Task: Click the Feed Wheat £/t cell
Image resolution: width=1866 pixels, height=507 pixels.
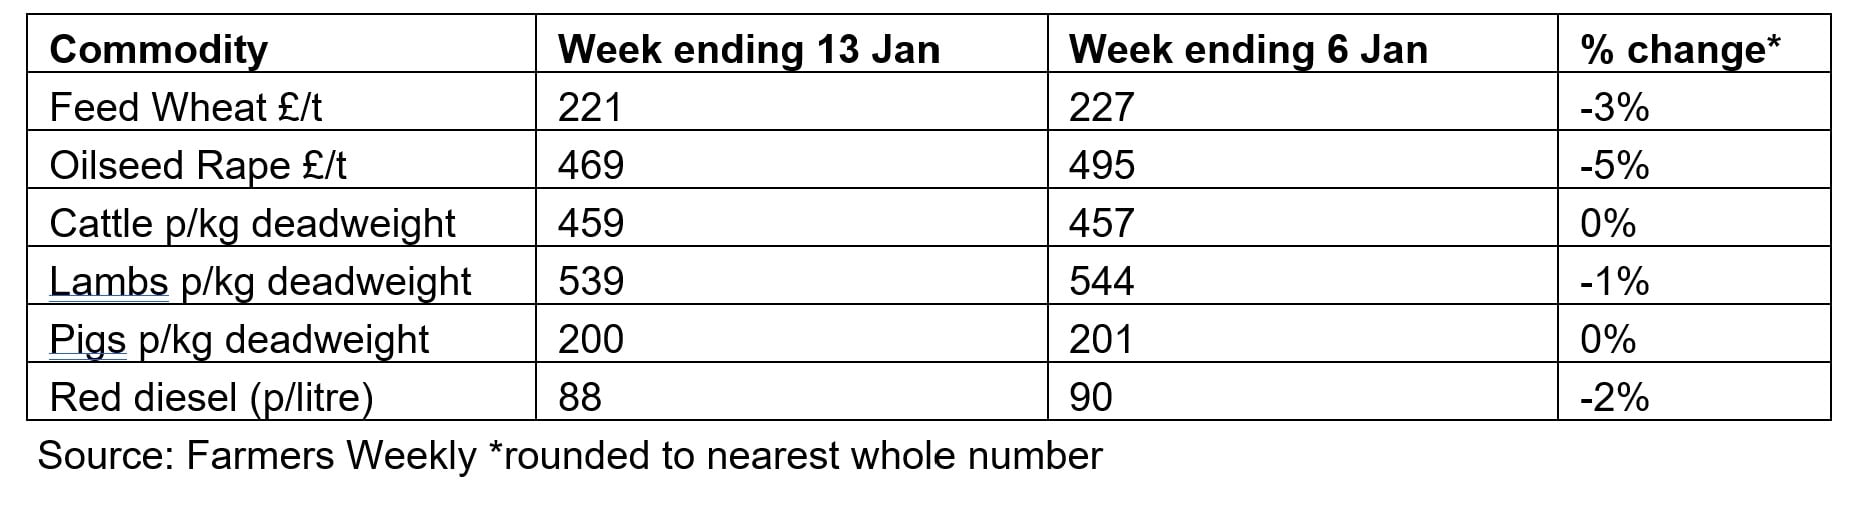Action: 186,107
